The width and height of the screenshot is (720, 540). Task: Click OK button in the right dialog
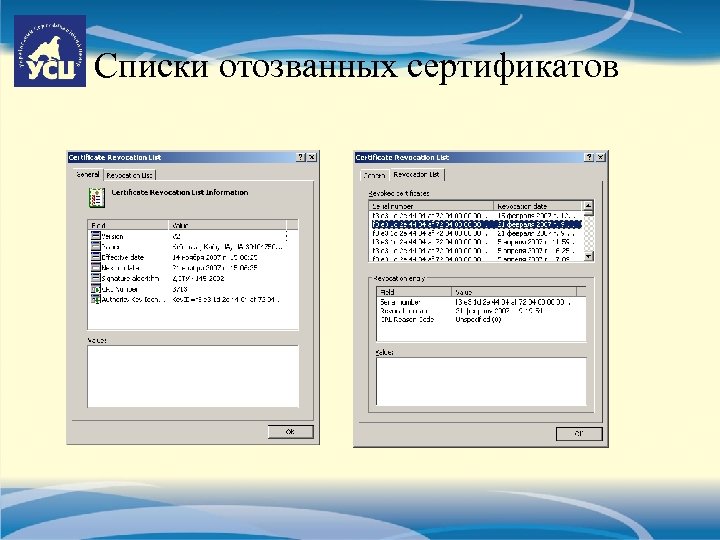(x=579, y=434)
